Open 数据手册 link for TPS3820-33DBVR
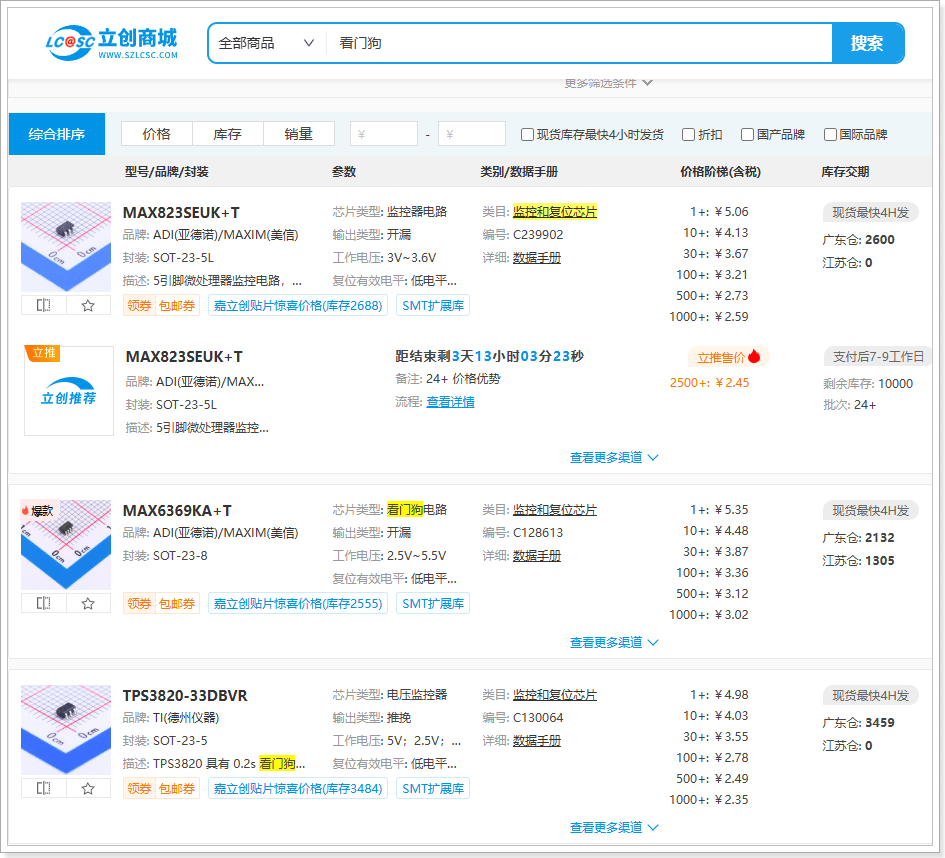Viewport: 945px width, 858px height. pyautogui.click(x=536, y=741)
